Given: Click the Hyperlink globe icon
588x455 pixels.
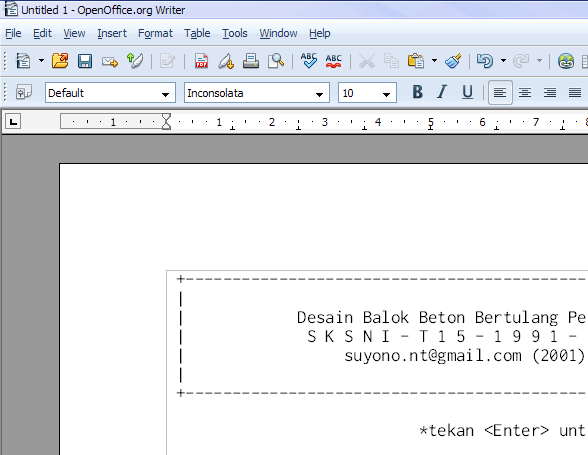Looking at the screenshot, I should (x=566, y=61).
